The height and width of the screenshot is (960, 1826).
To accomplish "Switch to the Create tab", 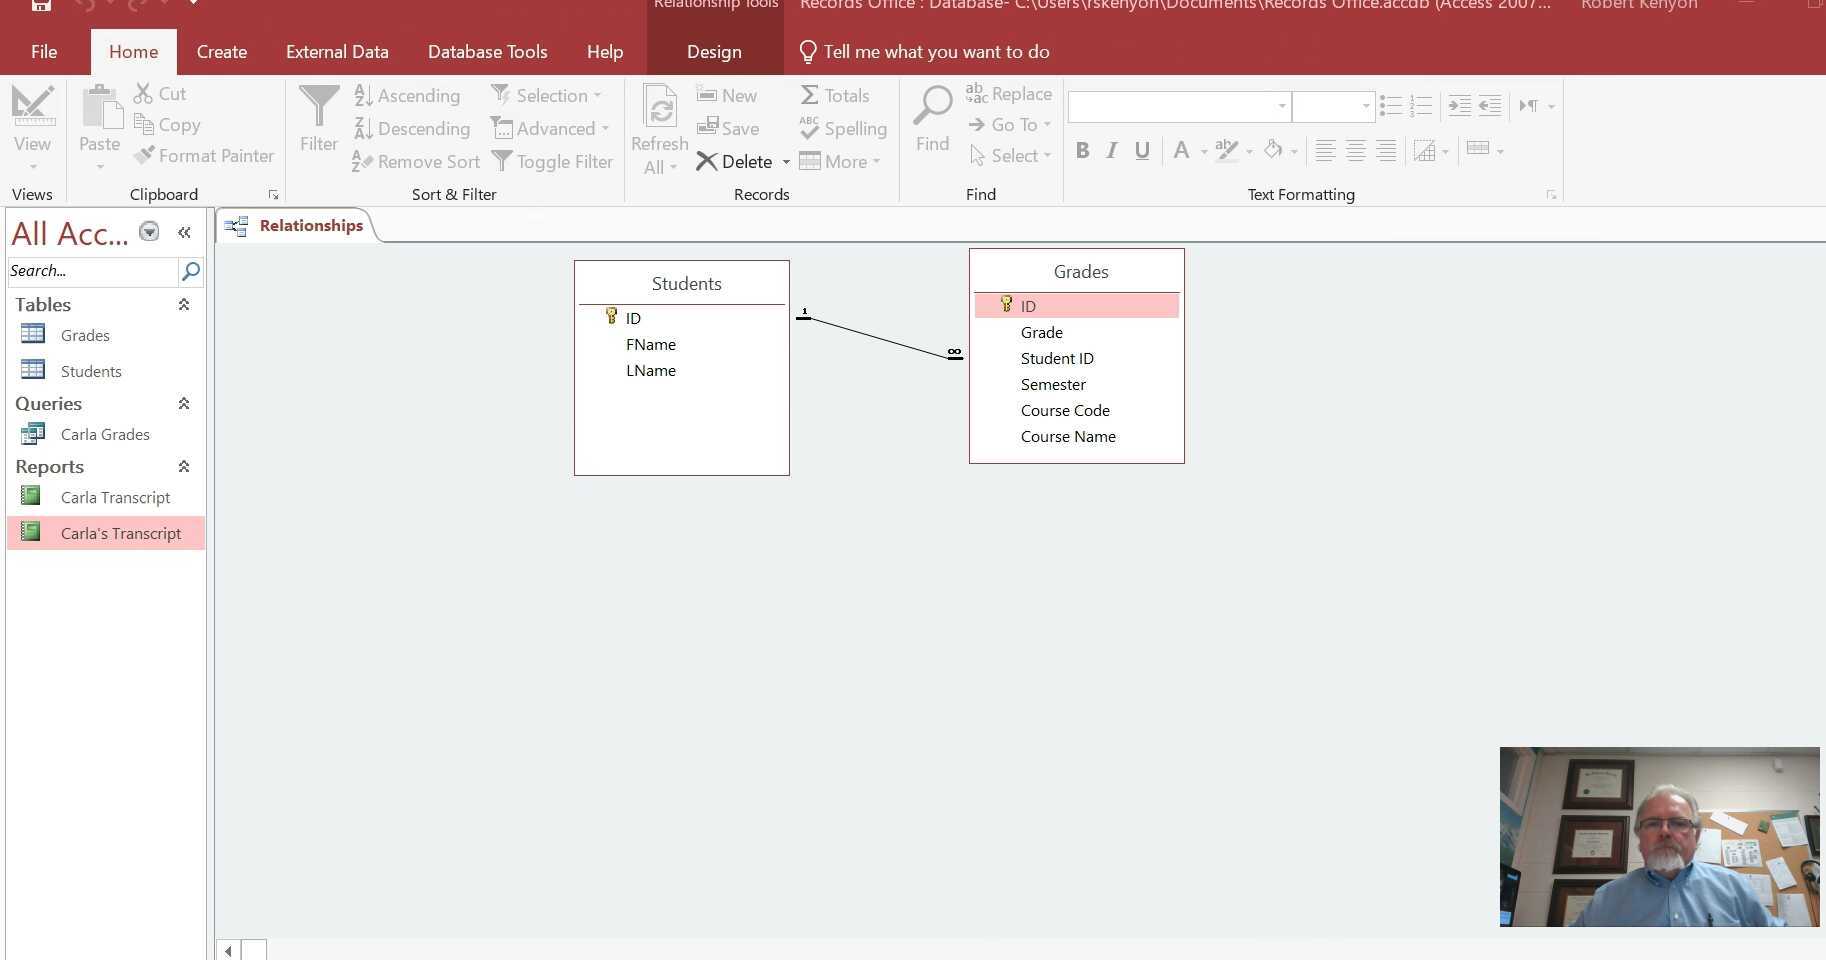I will [222, 52].
